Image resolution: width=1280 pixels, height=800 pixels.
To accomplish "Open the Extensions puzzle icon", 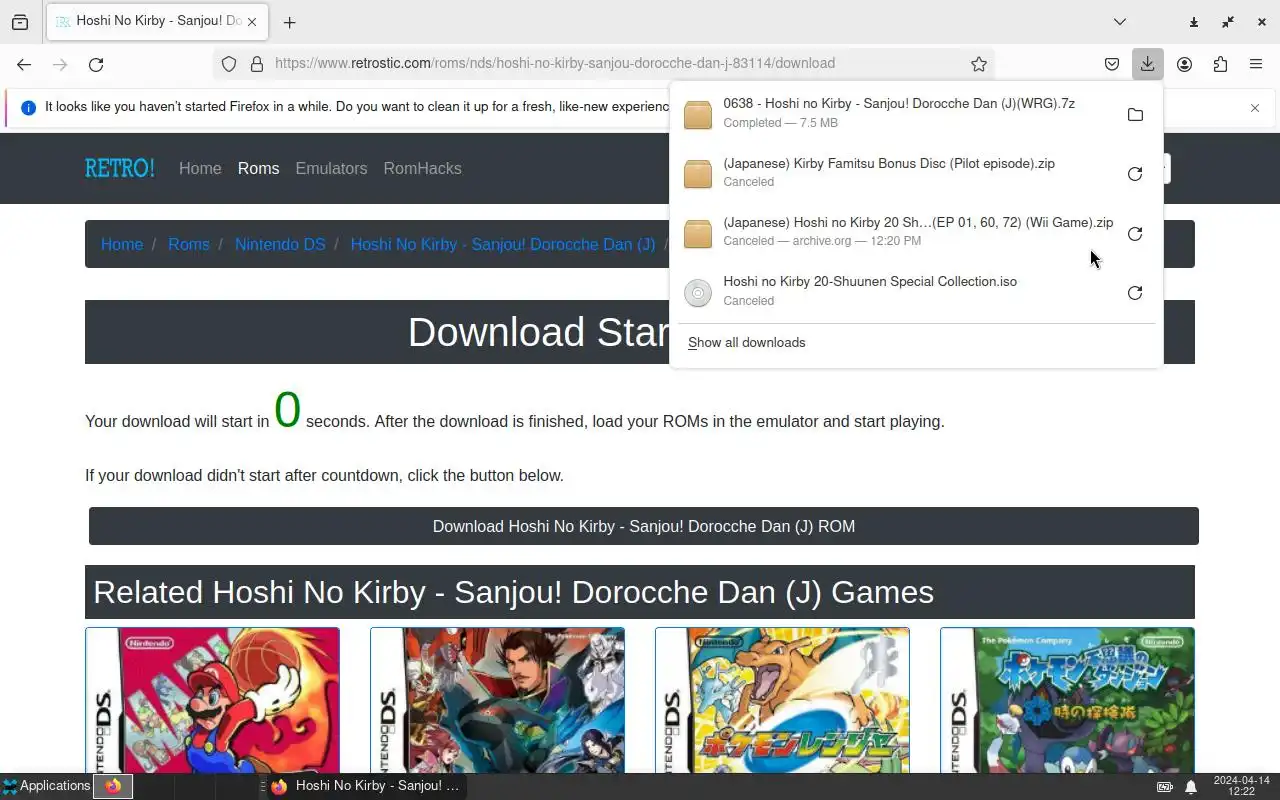I will click(1220, 64).
